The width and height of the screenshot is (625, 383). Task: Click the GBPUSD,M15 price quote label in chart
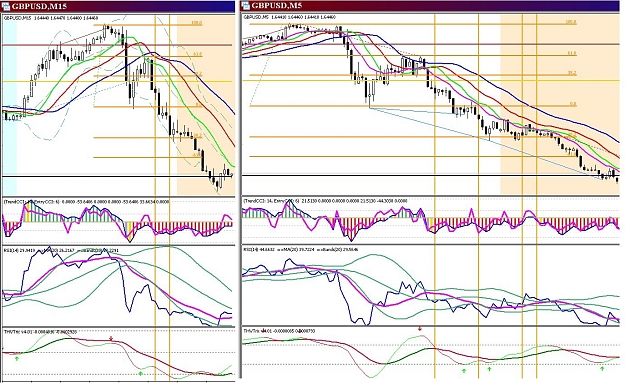click(x=51, y=18)
